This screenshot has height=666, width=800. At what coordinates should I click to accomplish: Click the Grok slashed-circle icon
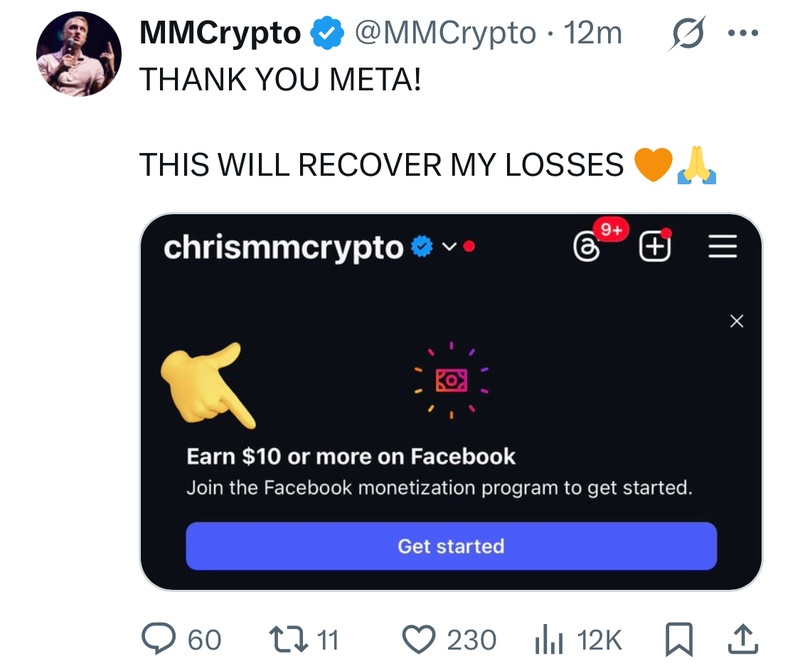coord(688,33)
